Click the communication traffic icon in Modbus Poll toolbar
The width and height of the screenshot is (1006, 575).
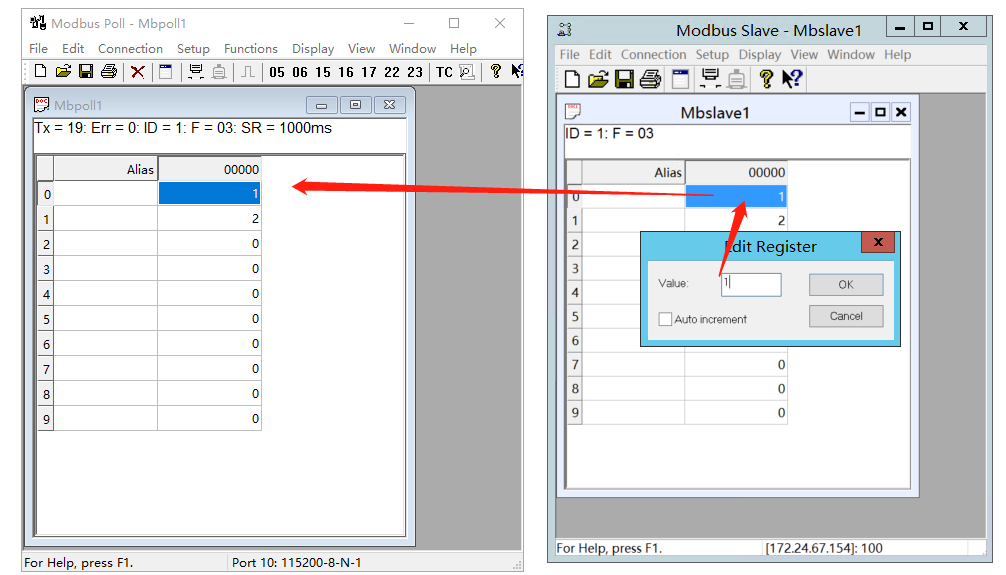pos(467,72)
